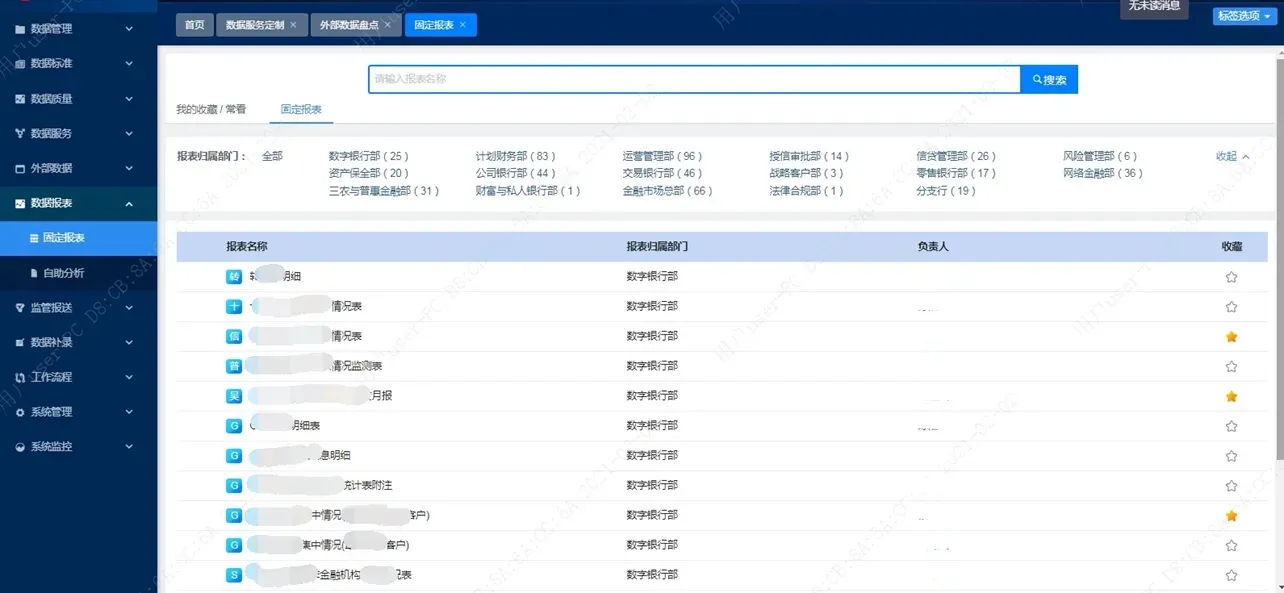This screenshot has width=1284, height=593.
Task: Open the 标签选项 dropdown
Action: tap(1243, 16)
